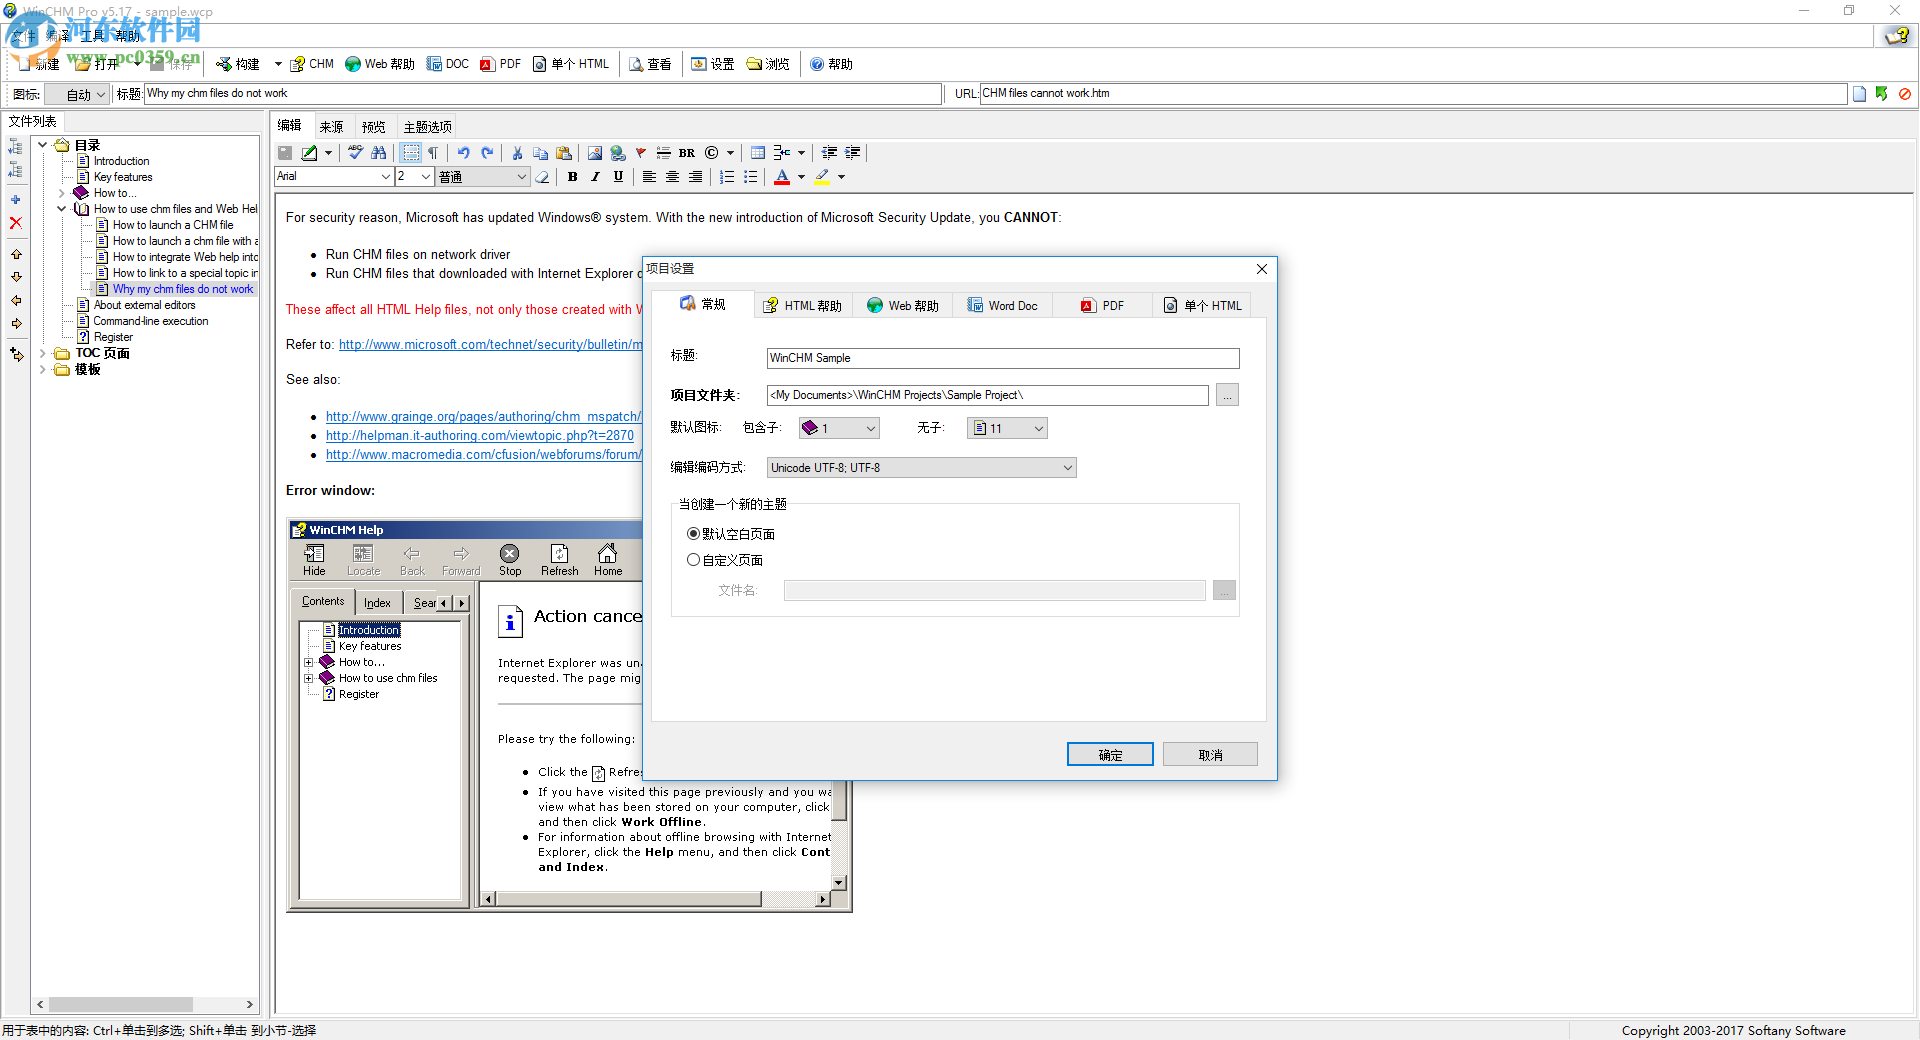Generate Web 帮助 output
1920x1040 pixels.
[379, 64]
